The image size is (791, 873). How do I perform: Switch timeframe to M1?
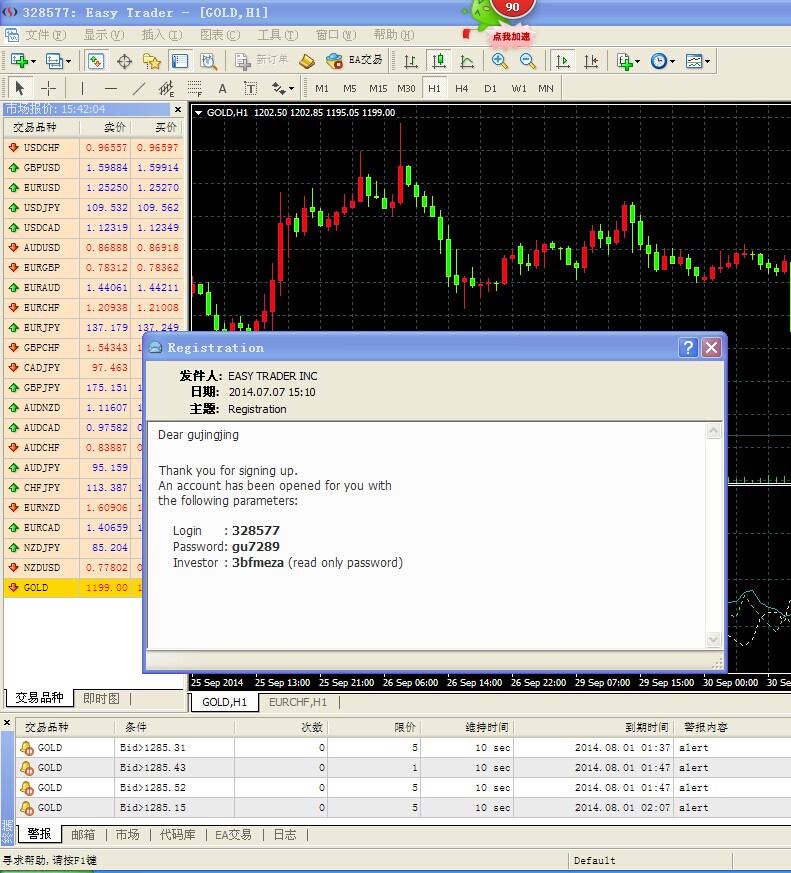(x=321, y=88)
